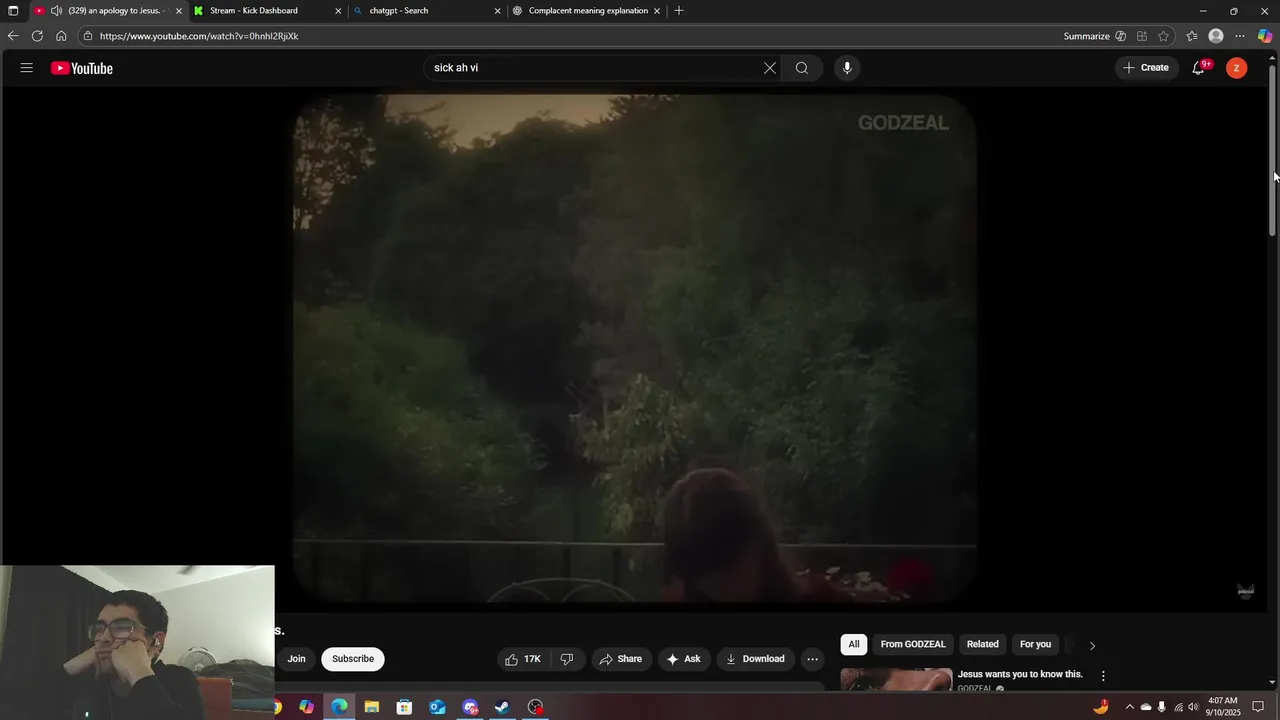Screen dimensions: 1280x720
Task: Like the video with thumbs up
Action: tap(522, 659)
